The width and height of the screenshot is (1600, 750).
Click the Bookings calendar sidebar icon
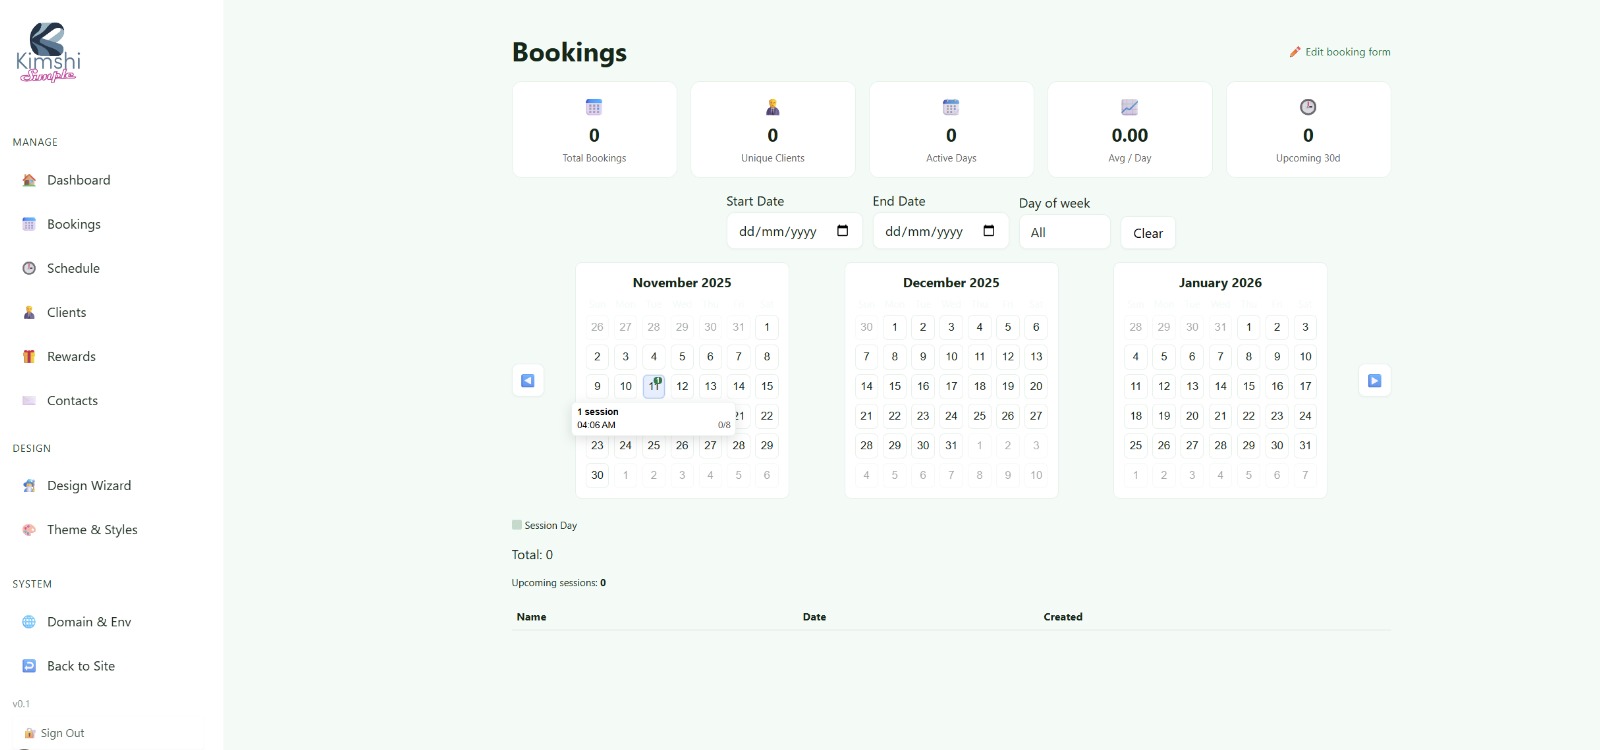[29, 224]
